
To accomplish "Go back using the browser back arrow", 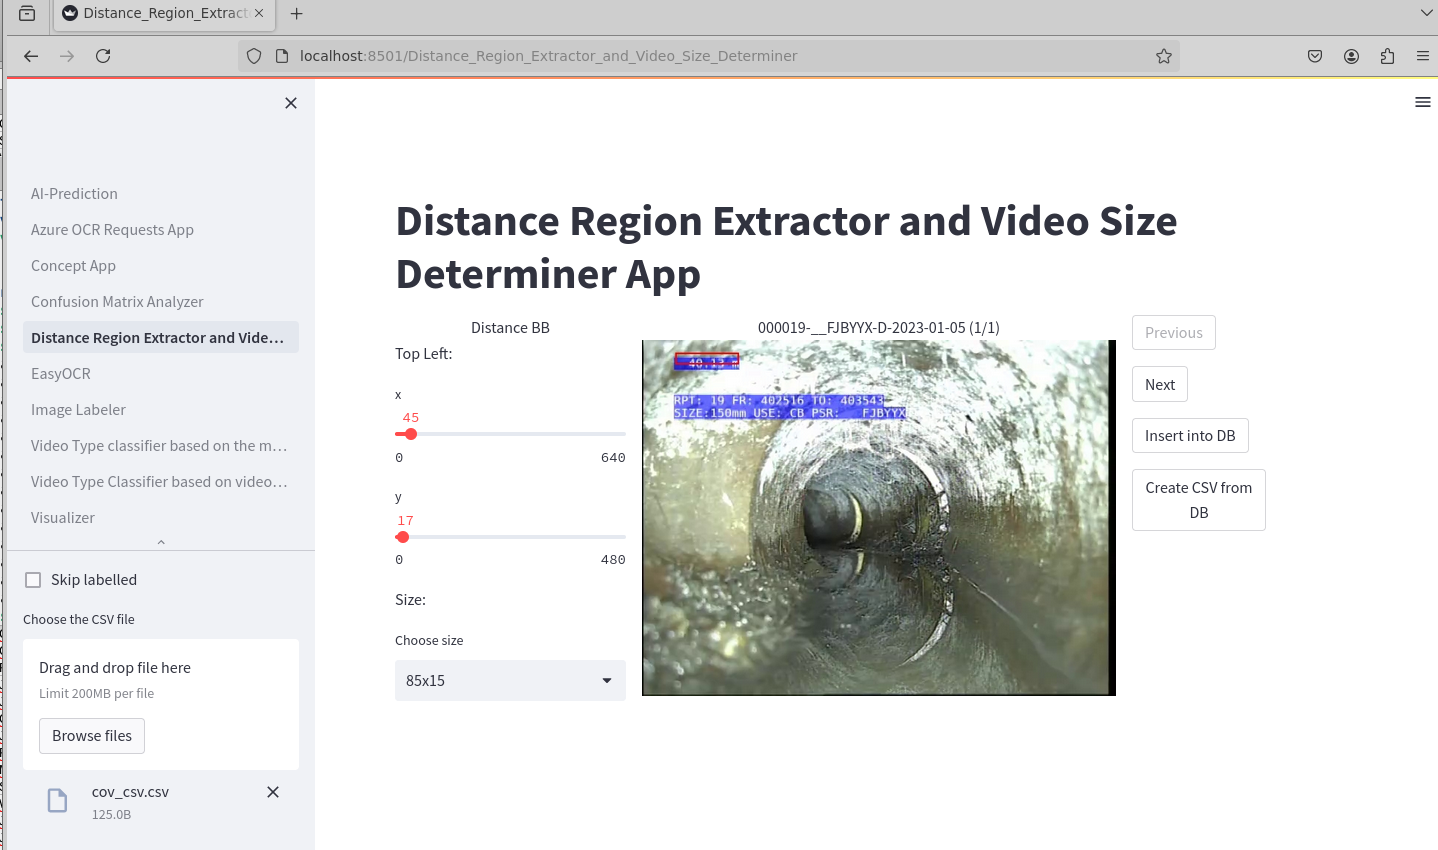I will point(31,56).
